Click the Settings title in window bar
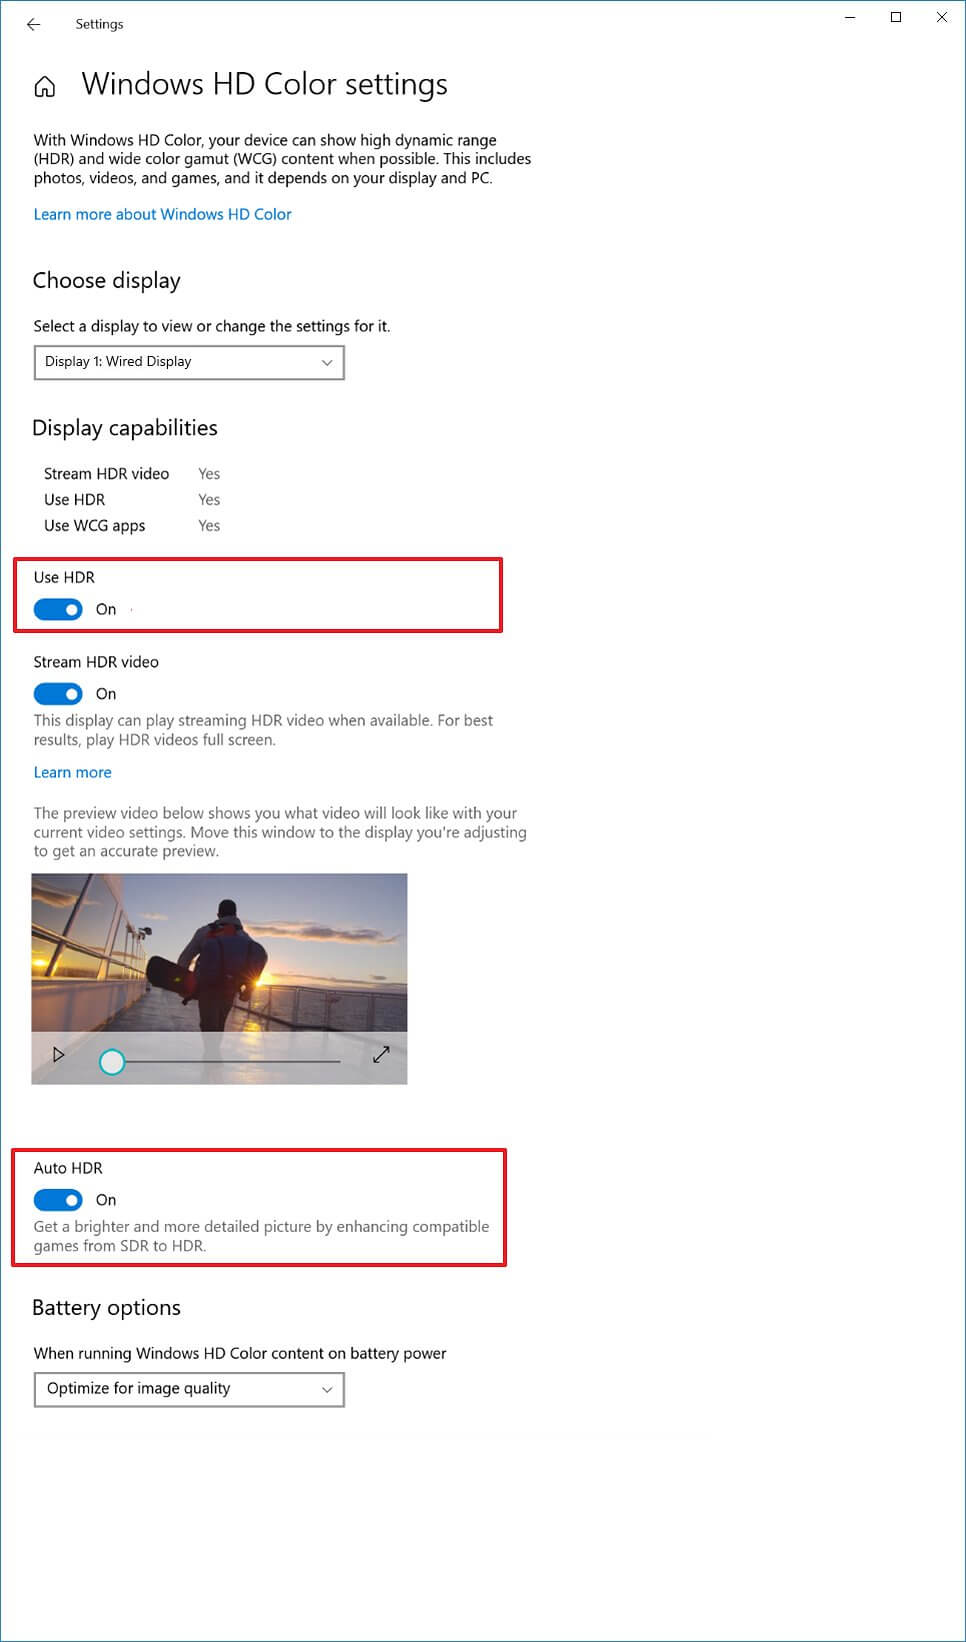966x1642 pixels. click(100, 24)
